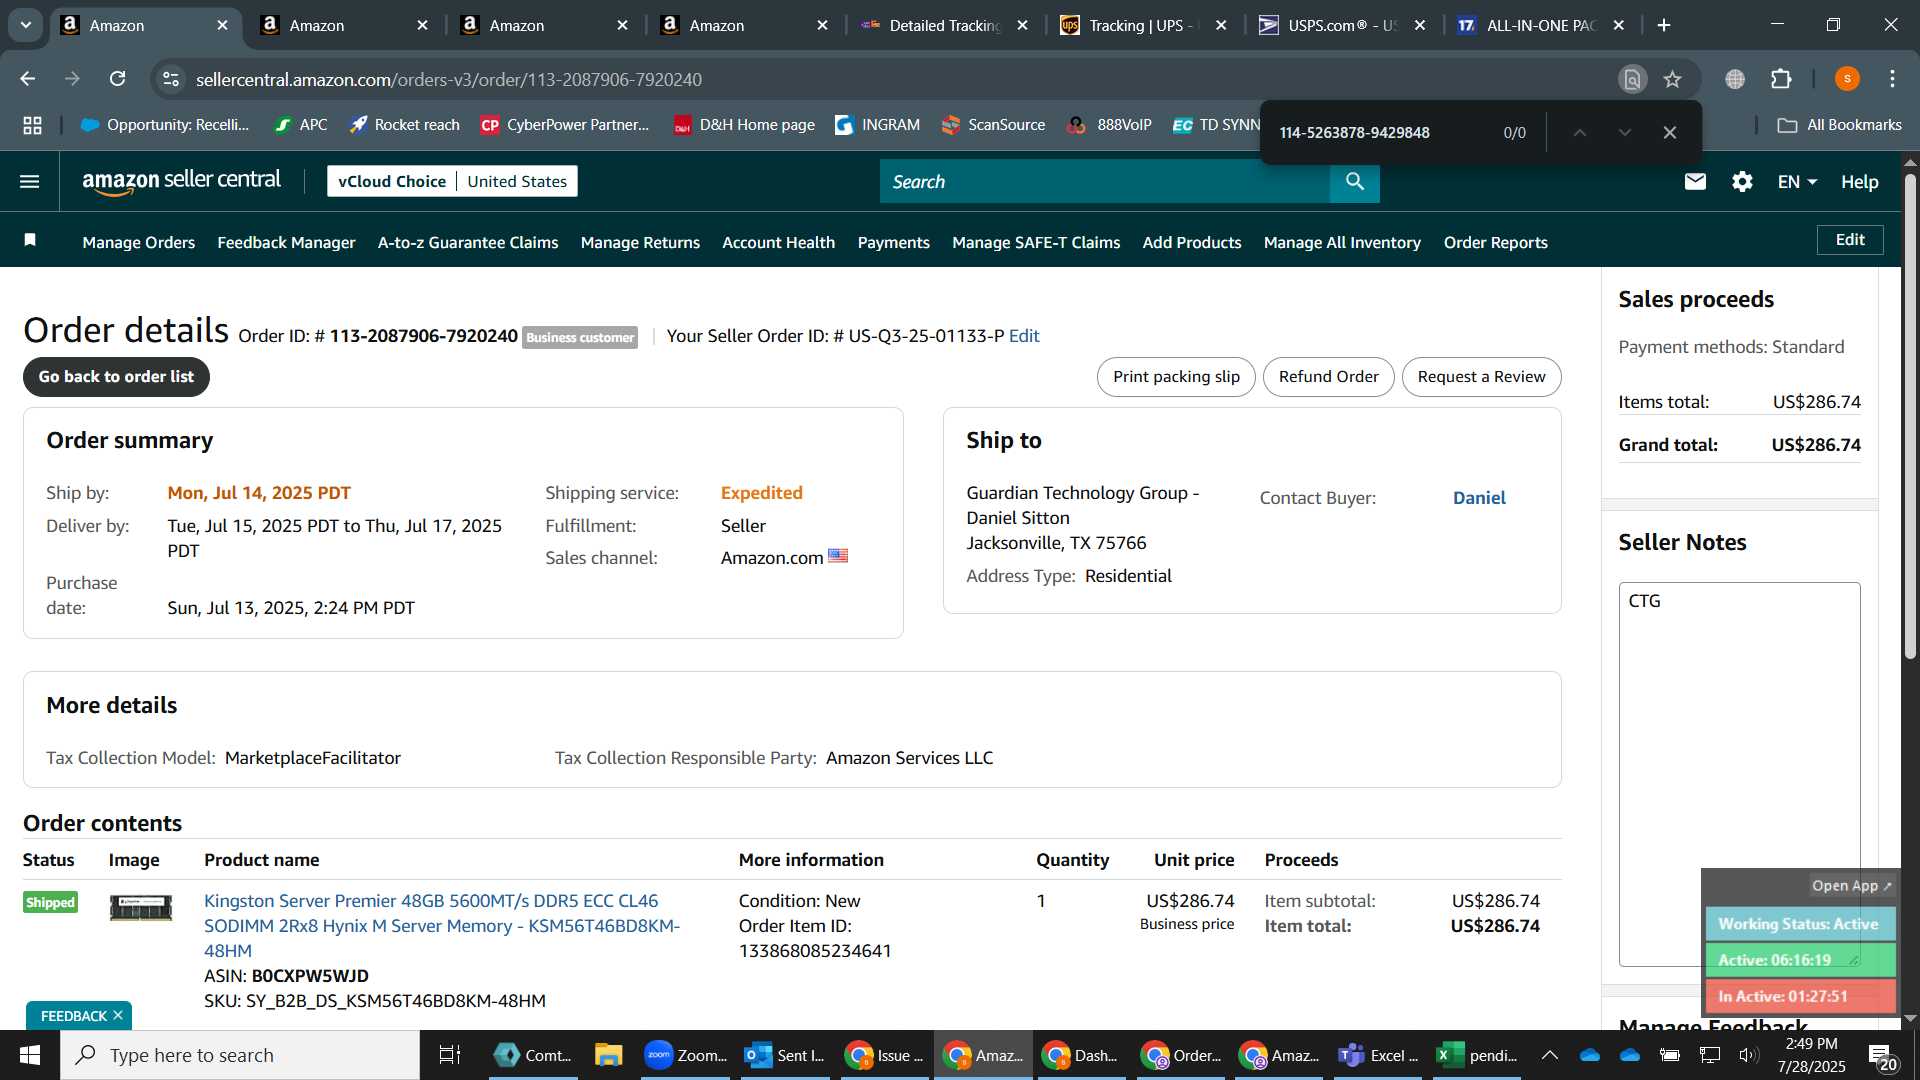This screenshot has width=1920, height=1080.
Task: Open the tab search dropdown arrow
Action: [26, 25]
